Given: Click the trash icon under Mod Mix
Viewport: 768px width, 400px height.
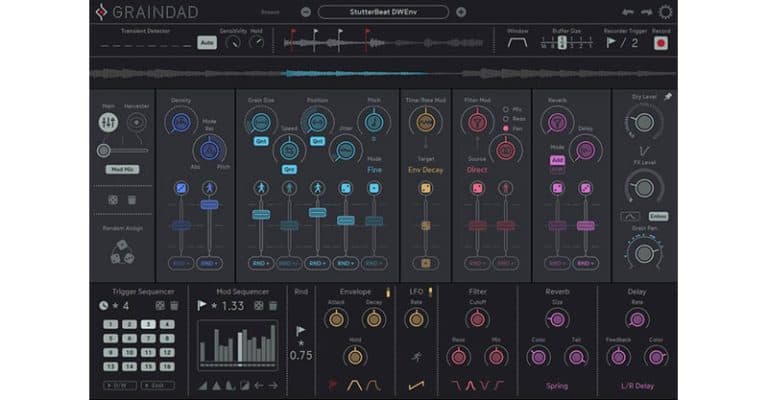Looking at the screenshot, I should [x=132, y=200].
